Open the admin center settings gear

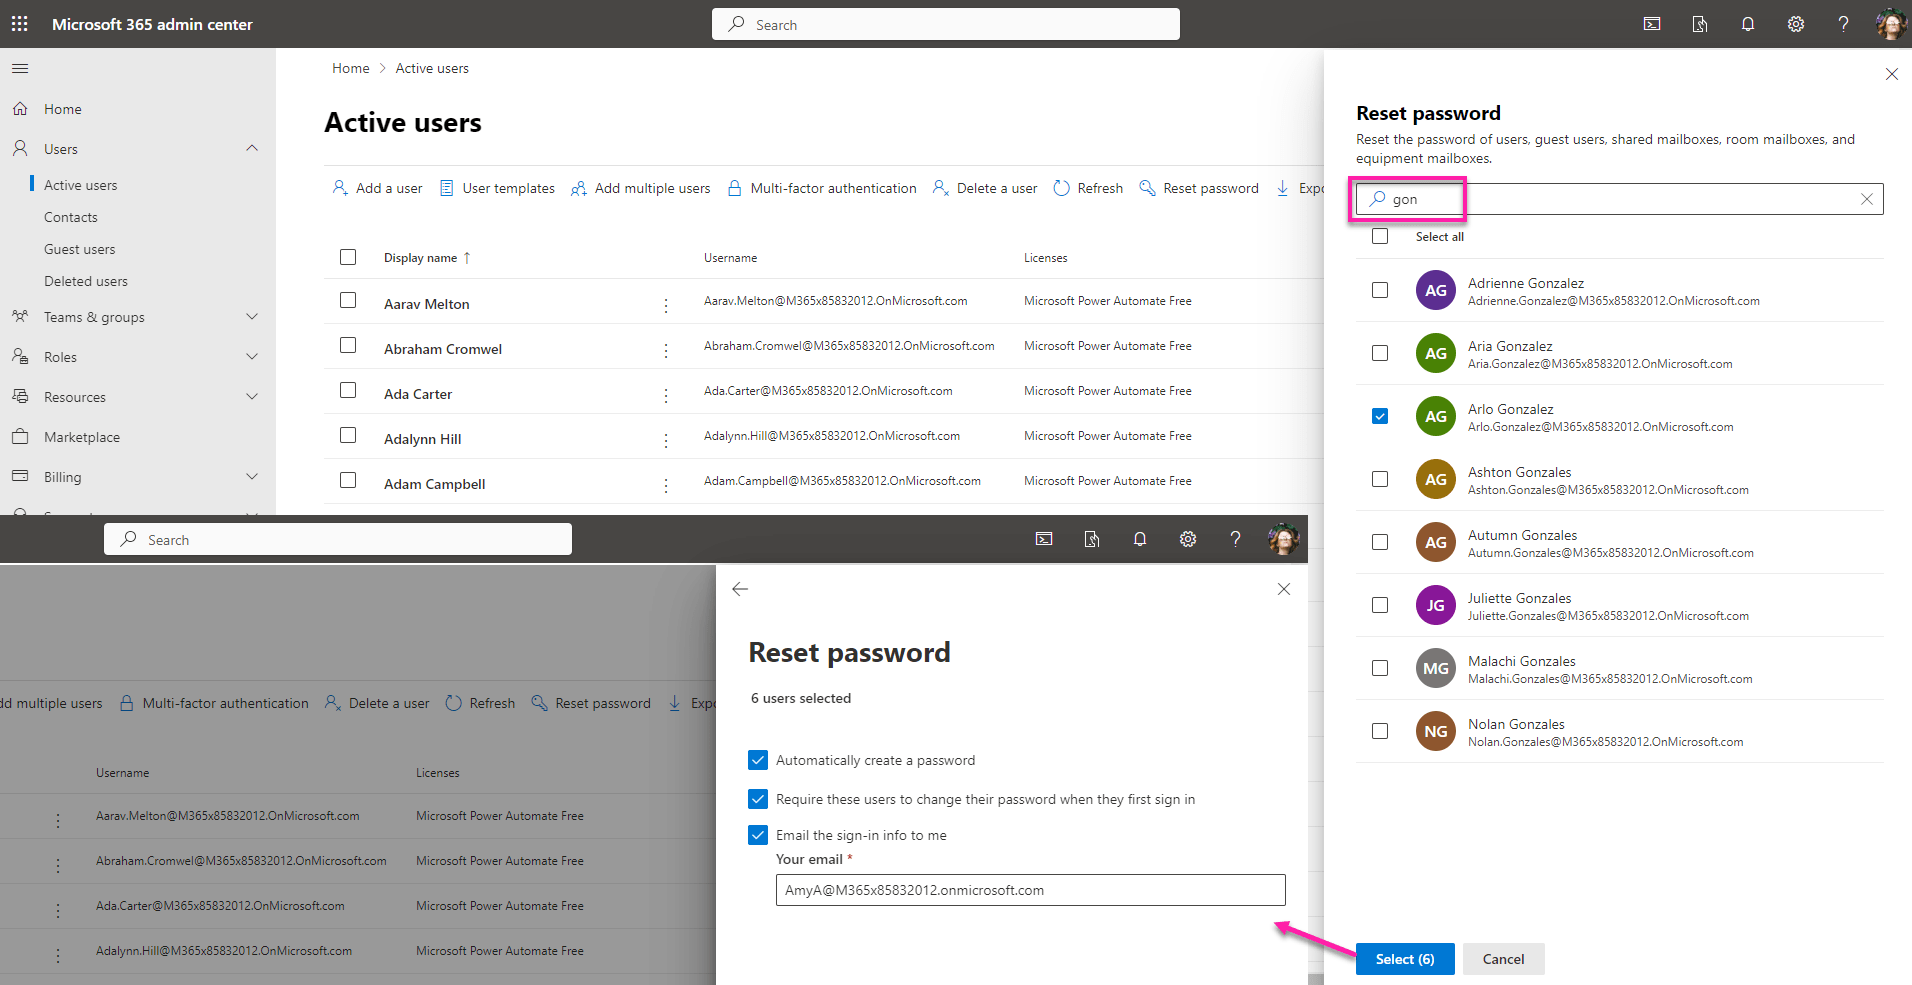pos(1795,23)
